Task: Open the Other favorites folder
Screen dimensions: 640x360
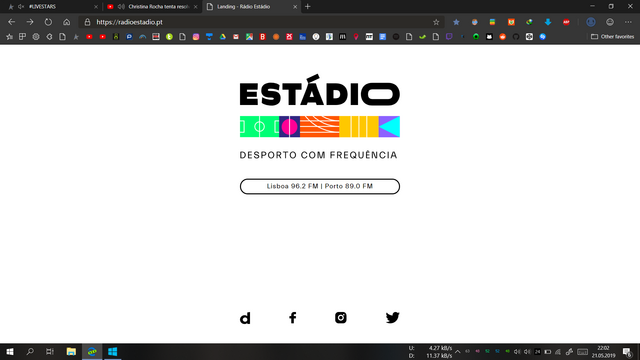Action: (x=613, y=37)
